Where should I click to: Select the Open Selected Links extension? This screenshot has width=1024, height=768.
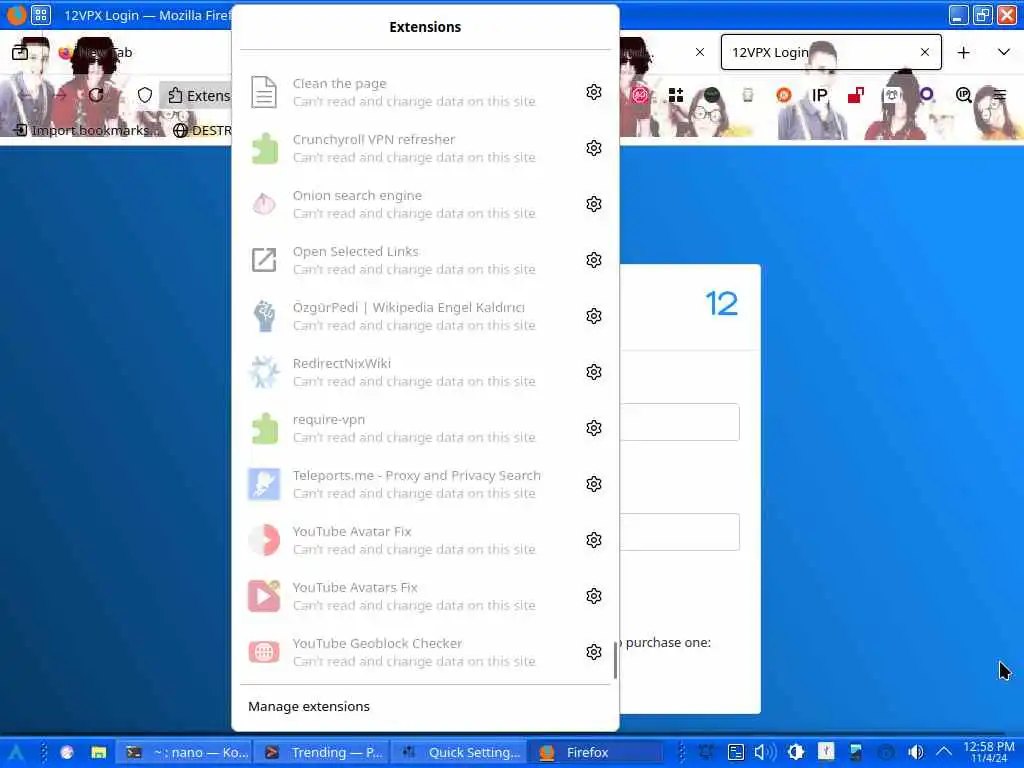tap(408, 260)
